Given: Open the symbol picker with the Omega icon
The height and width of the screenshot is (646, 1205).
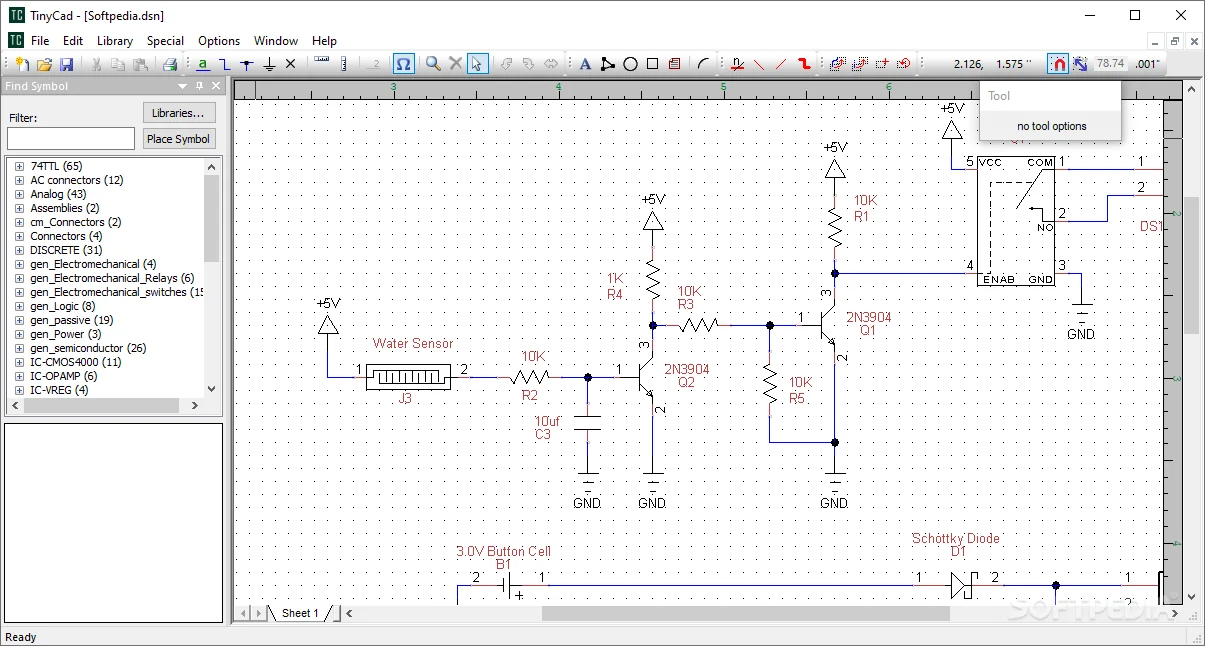Looking at the screenshot, I should [x=403, y=63].
